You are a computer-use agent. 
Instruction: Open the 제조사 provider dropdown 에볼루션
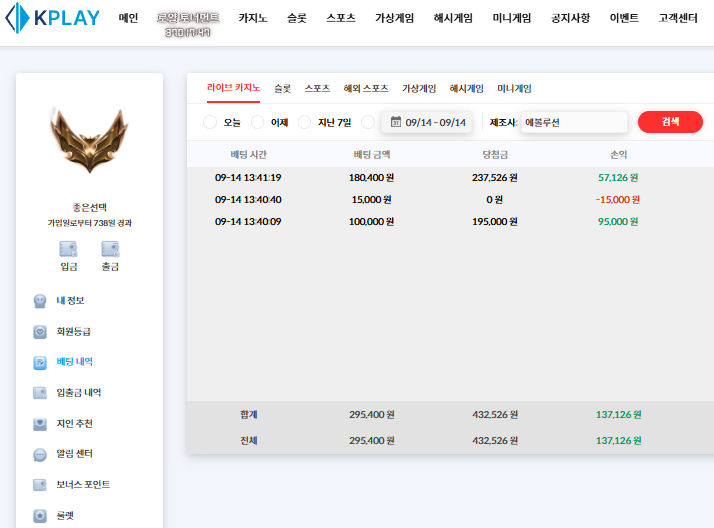pyautogui.click(x=574, y=122)
